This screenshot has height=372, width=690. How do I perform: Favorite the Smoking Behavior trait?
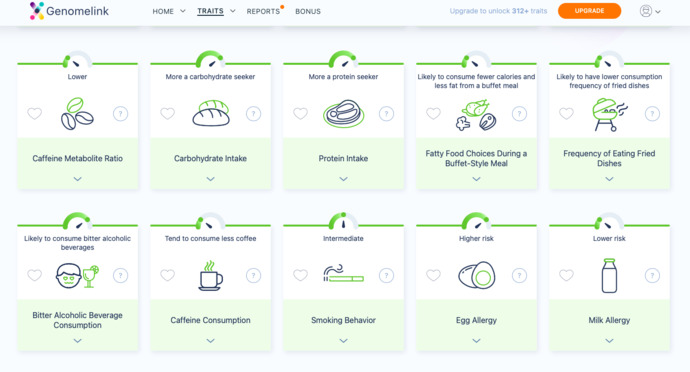(x=301, y=275)
